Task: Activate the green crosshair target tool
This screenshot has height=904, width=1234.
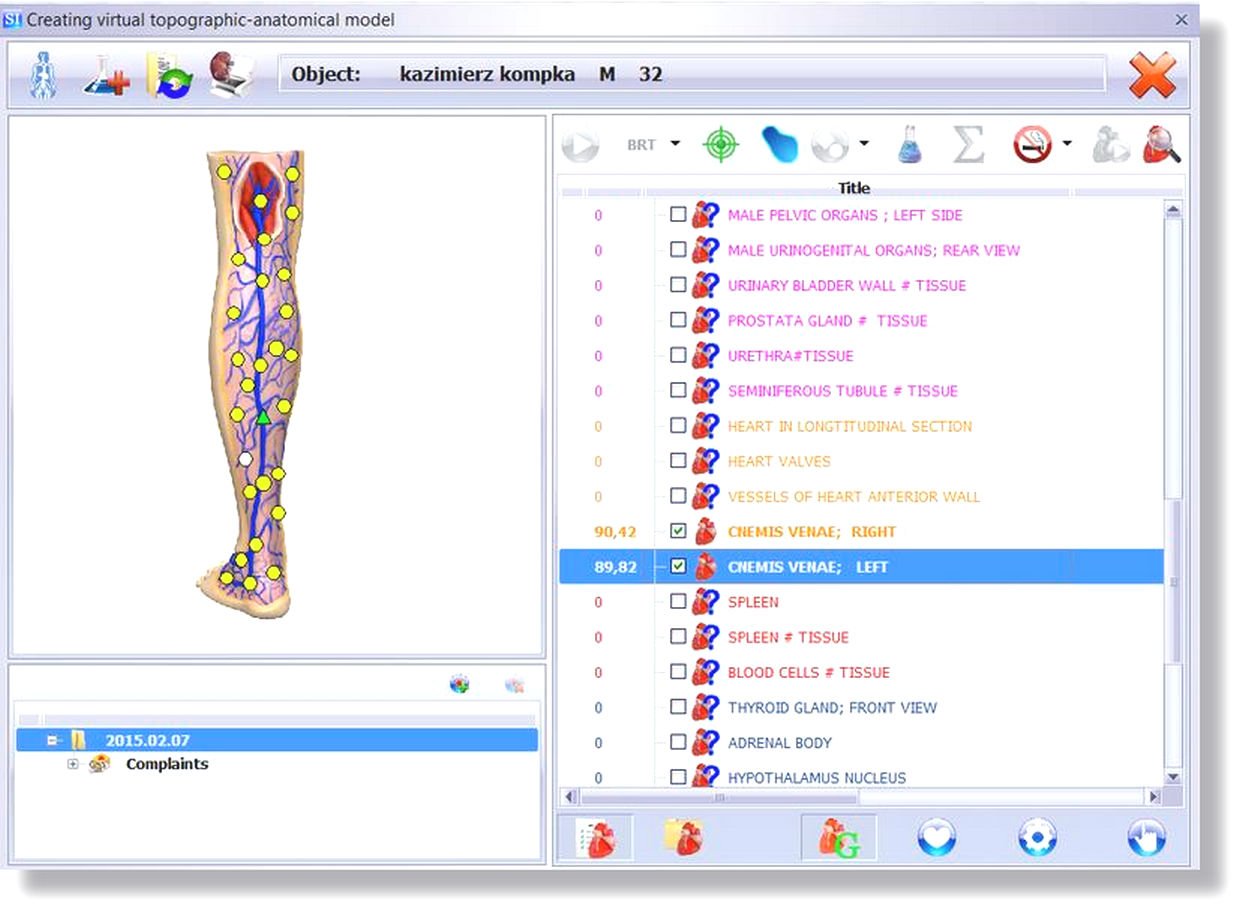Action: pos(718,143)
